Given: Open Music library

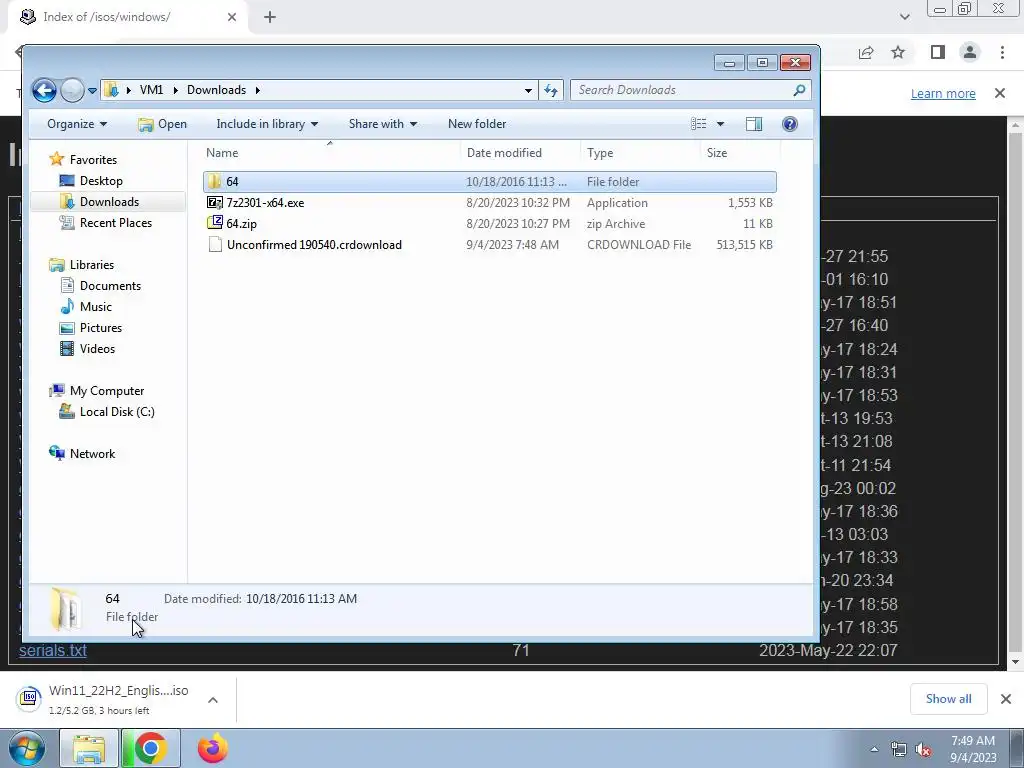Looking at the screenshot, I should [95, 306].
